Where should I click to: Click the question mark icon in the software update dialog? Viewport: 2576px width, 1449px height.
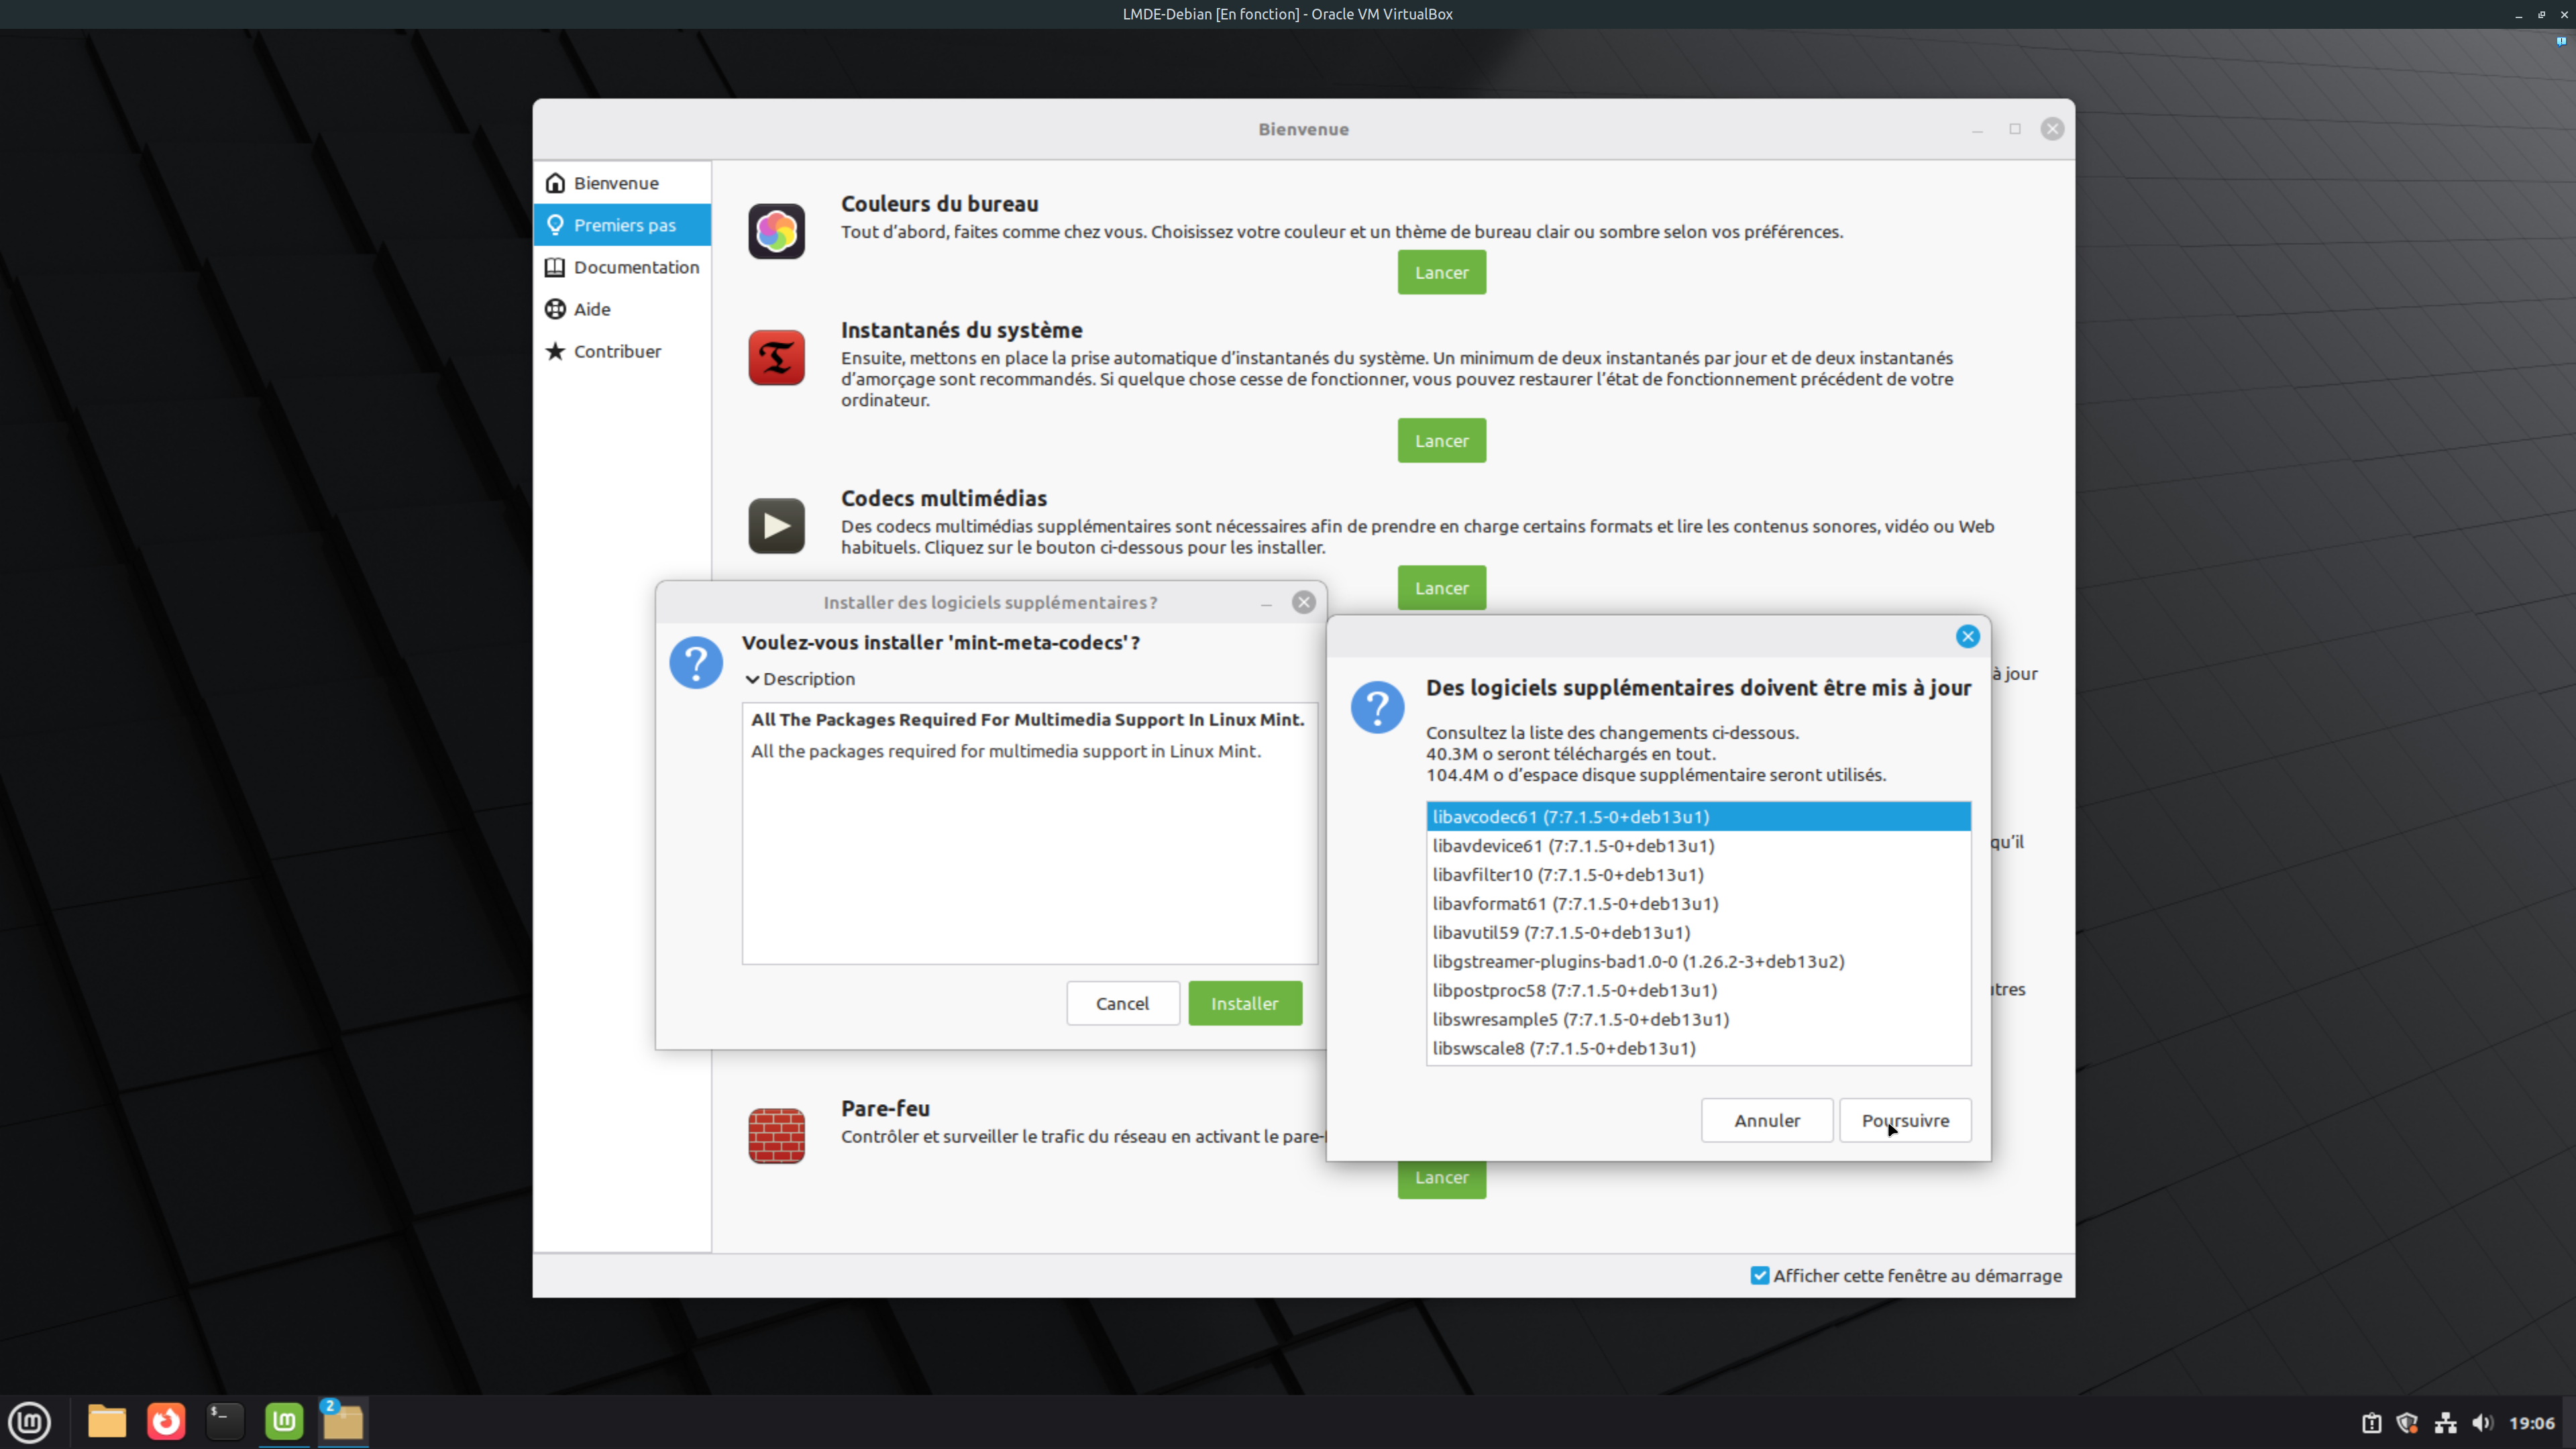point(1377,707)
